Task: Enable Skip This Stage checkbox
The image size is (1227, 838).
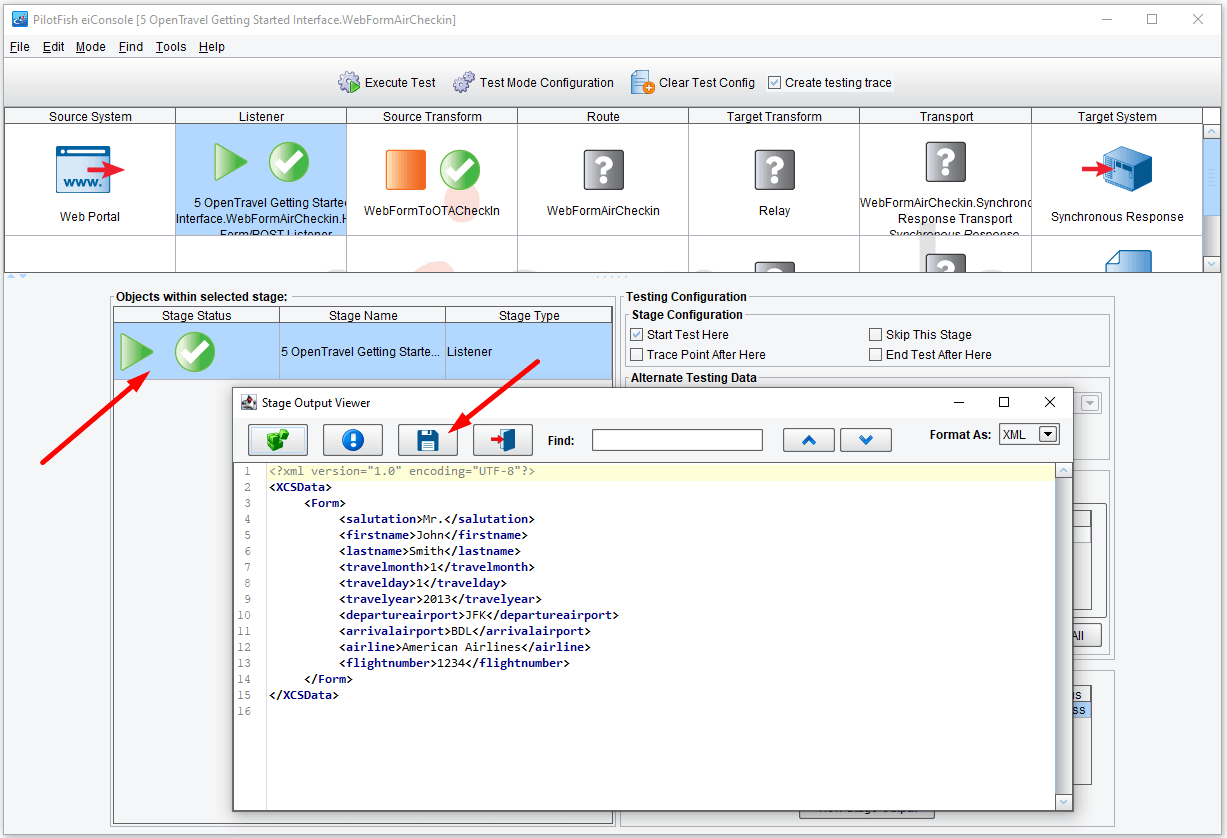Action: [876, 335]
